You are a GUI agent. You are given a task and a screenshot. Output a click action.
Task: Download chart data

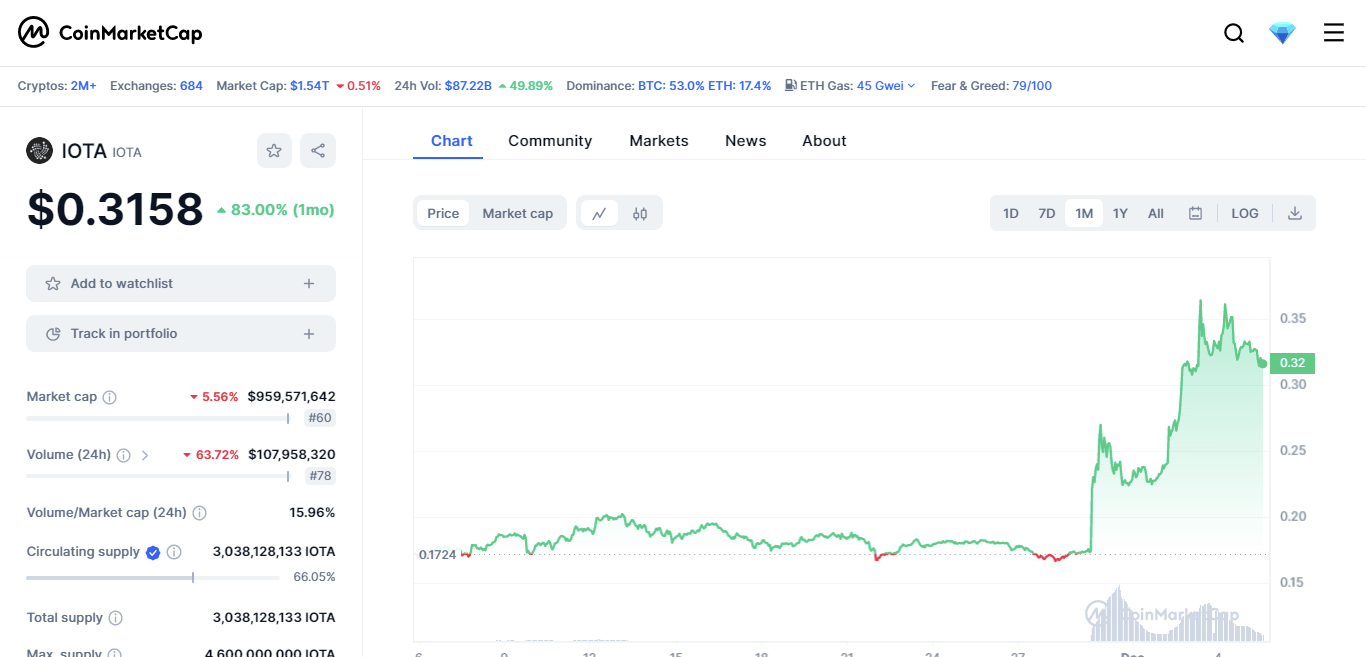point(1295,213)
